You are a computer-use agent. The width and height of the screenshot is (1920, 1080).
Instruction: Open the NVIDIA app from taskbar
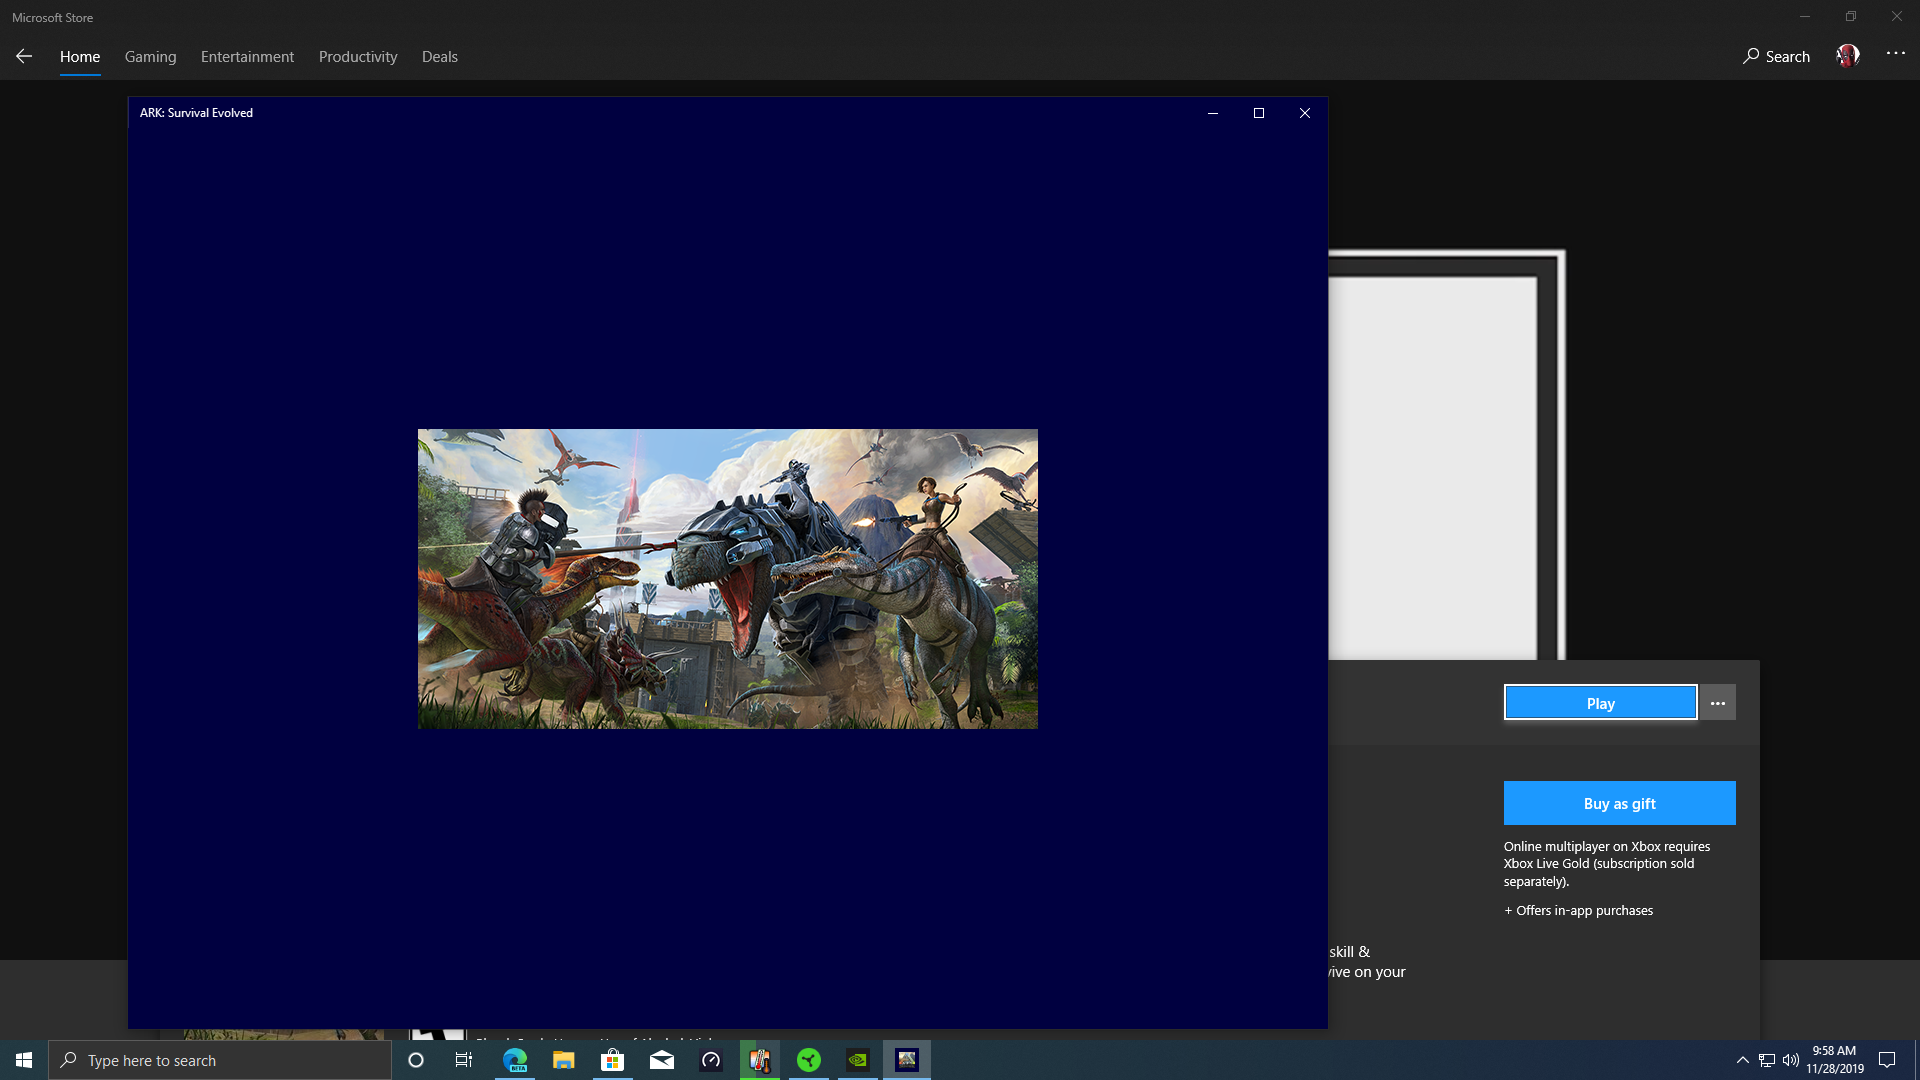click(x=858, y=1060)
